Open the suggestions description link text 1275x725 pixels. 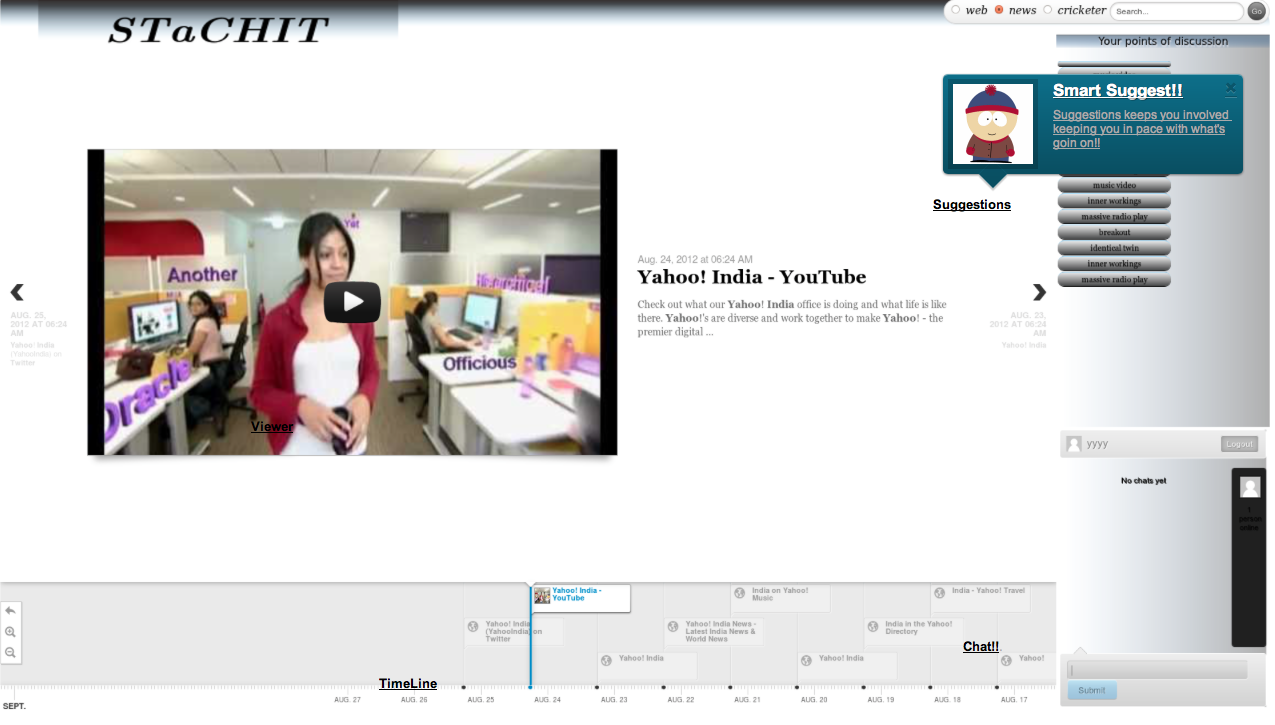[x=1141, y=129]
